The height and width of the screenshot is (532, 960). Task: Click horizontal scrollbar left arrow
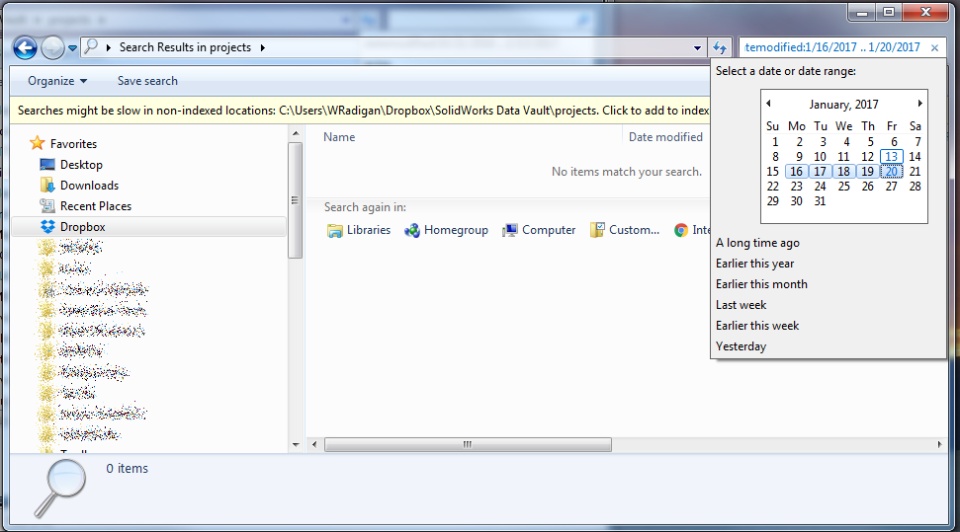point(315,445)
